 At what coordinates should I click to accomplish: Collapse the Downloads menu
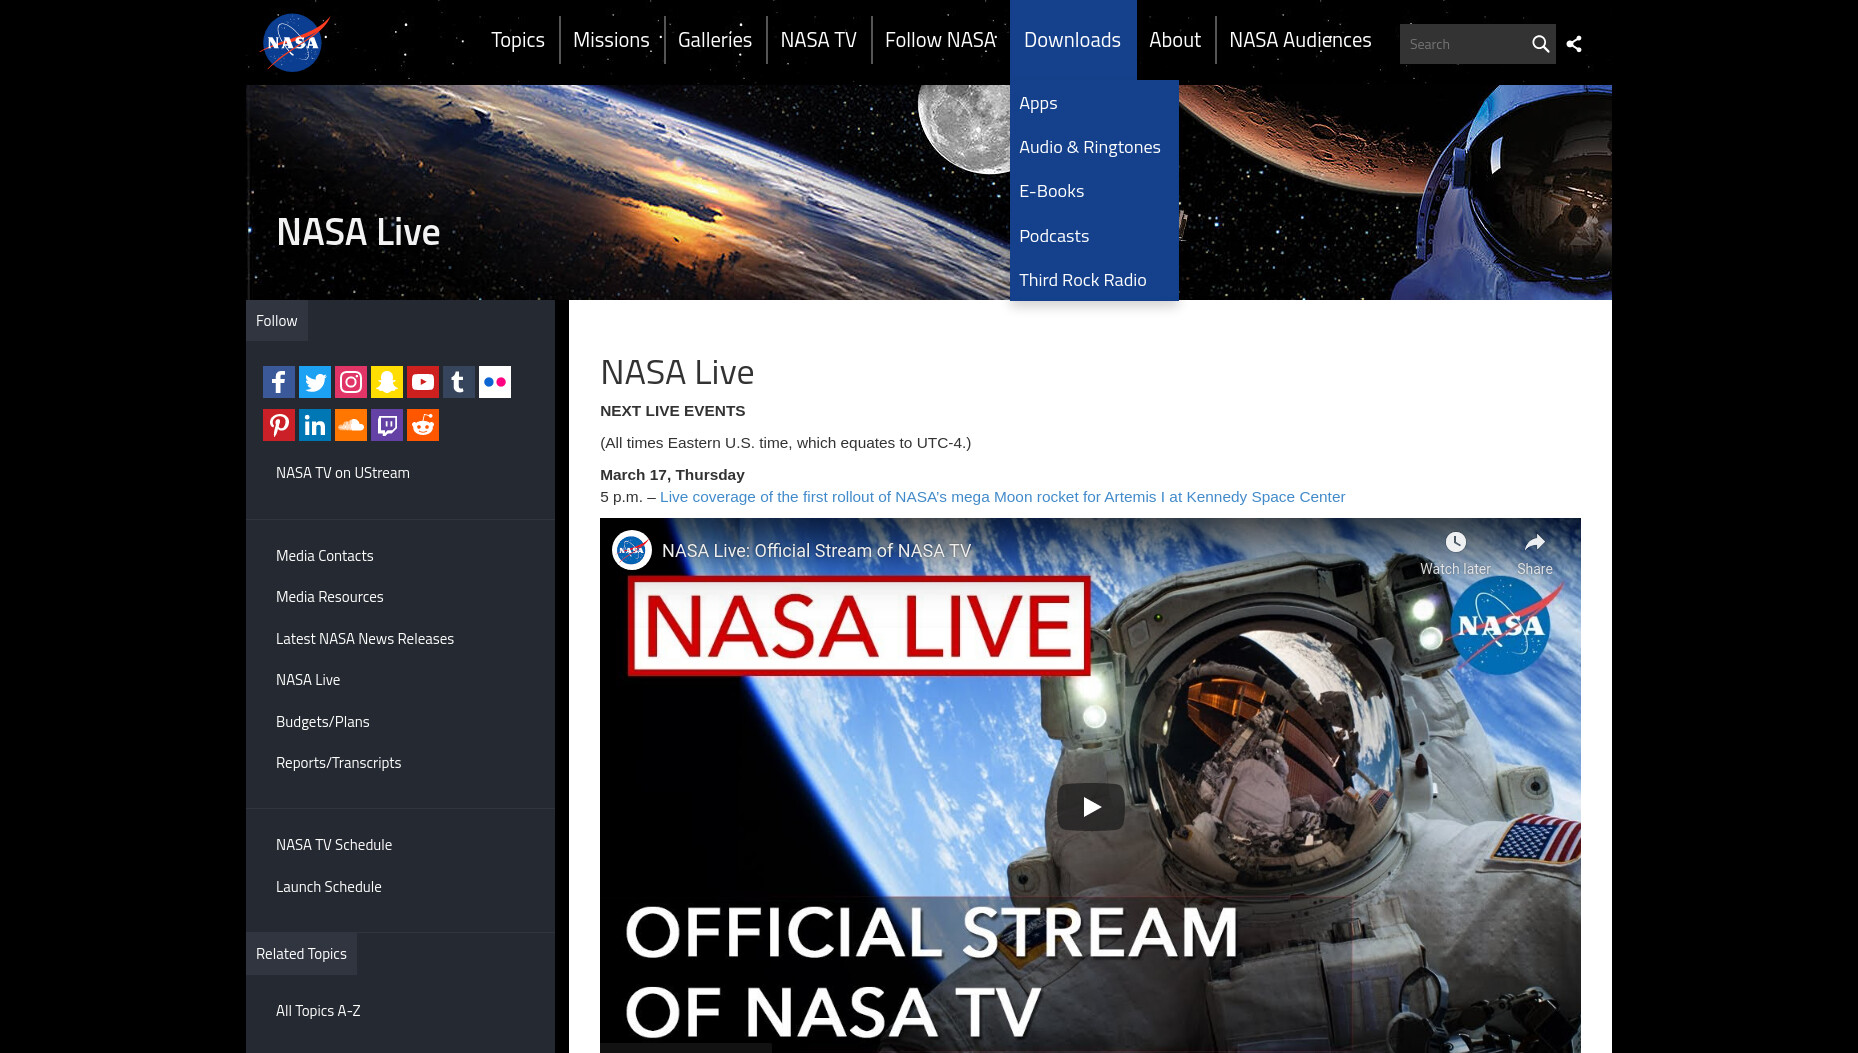[1072, 40]
